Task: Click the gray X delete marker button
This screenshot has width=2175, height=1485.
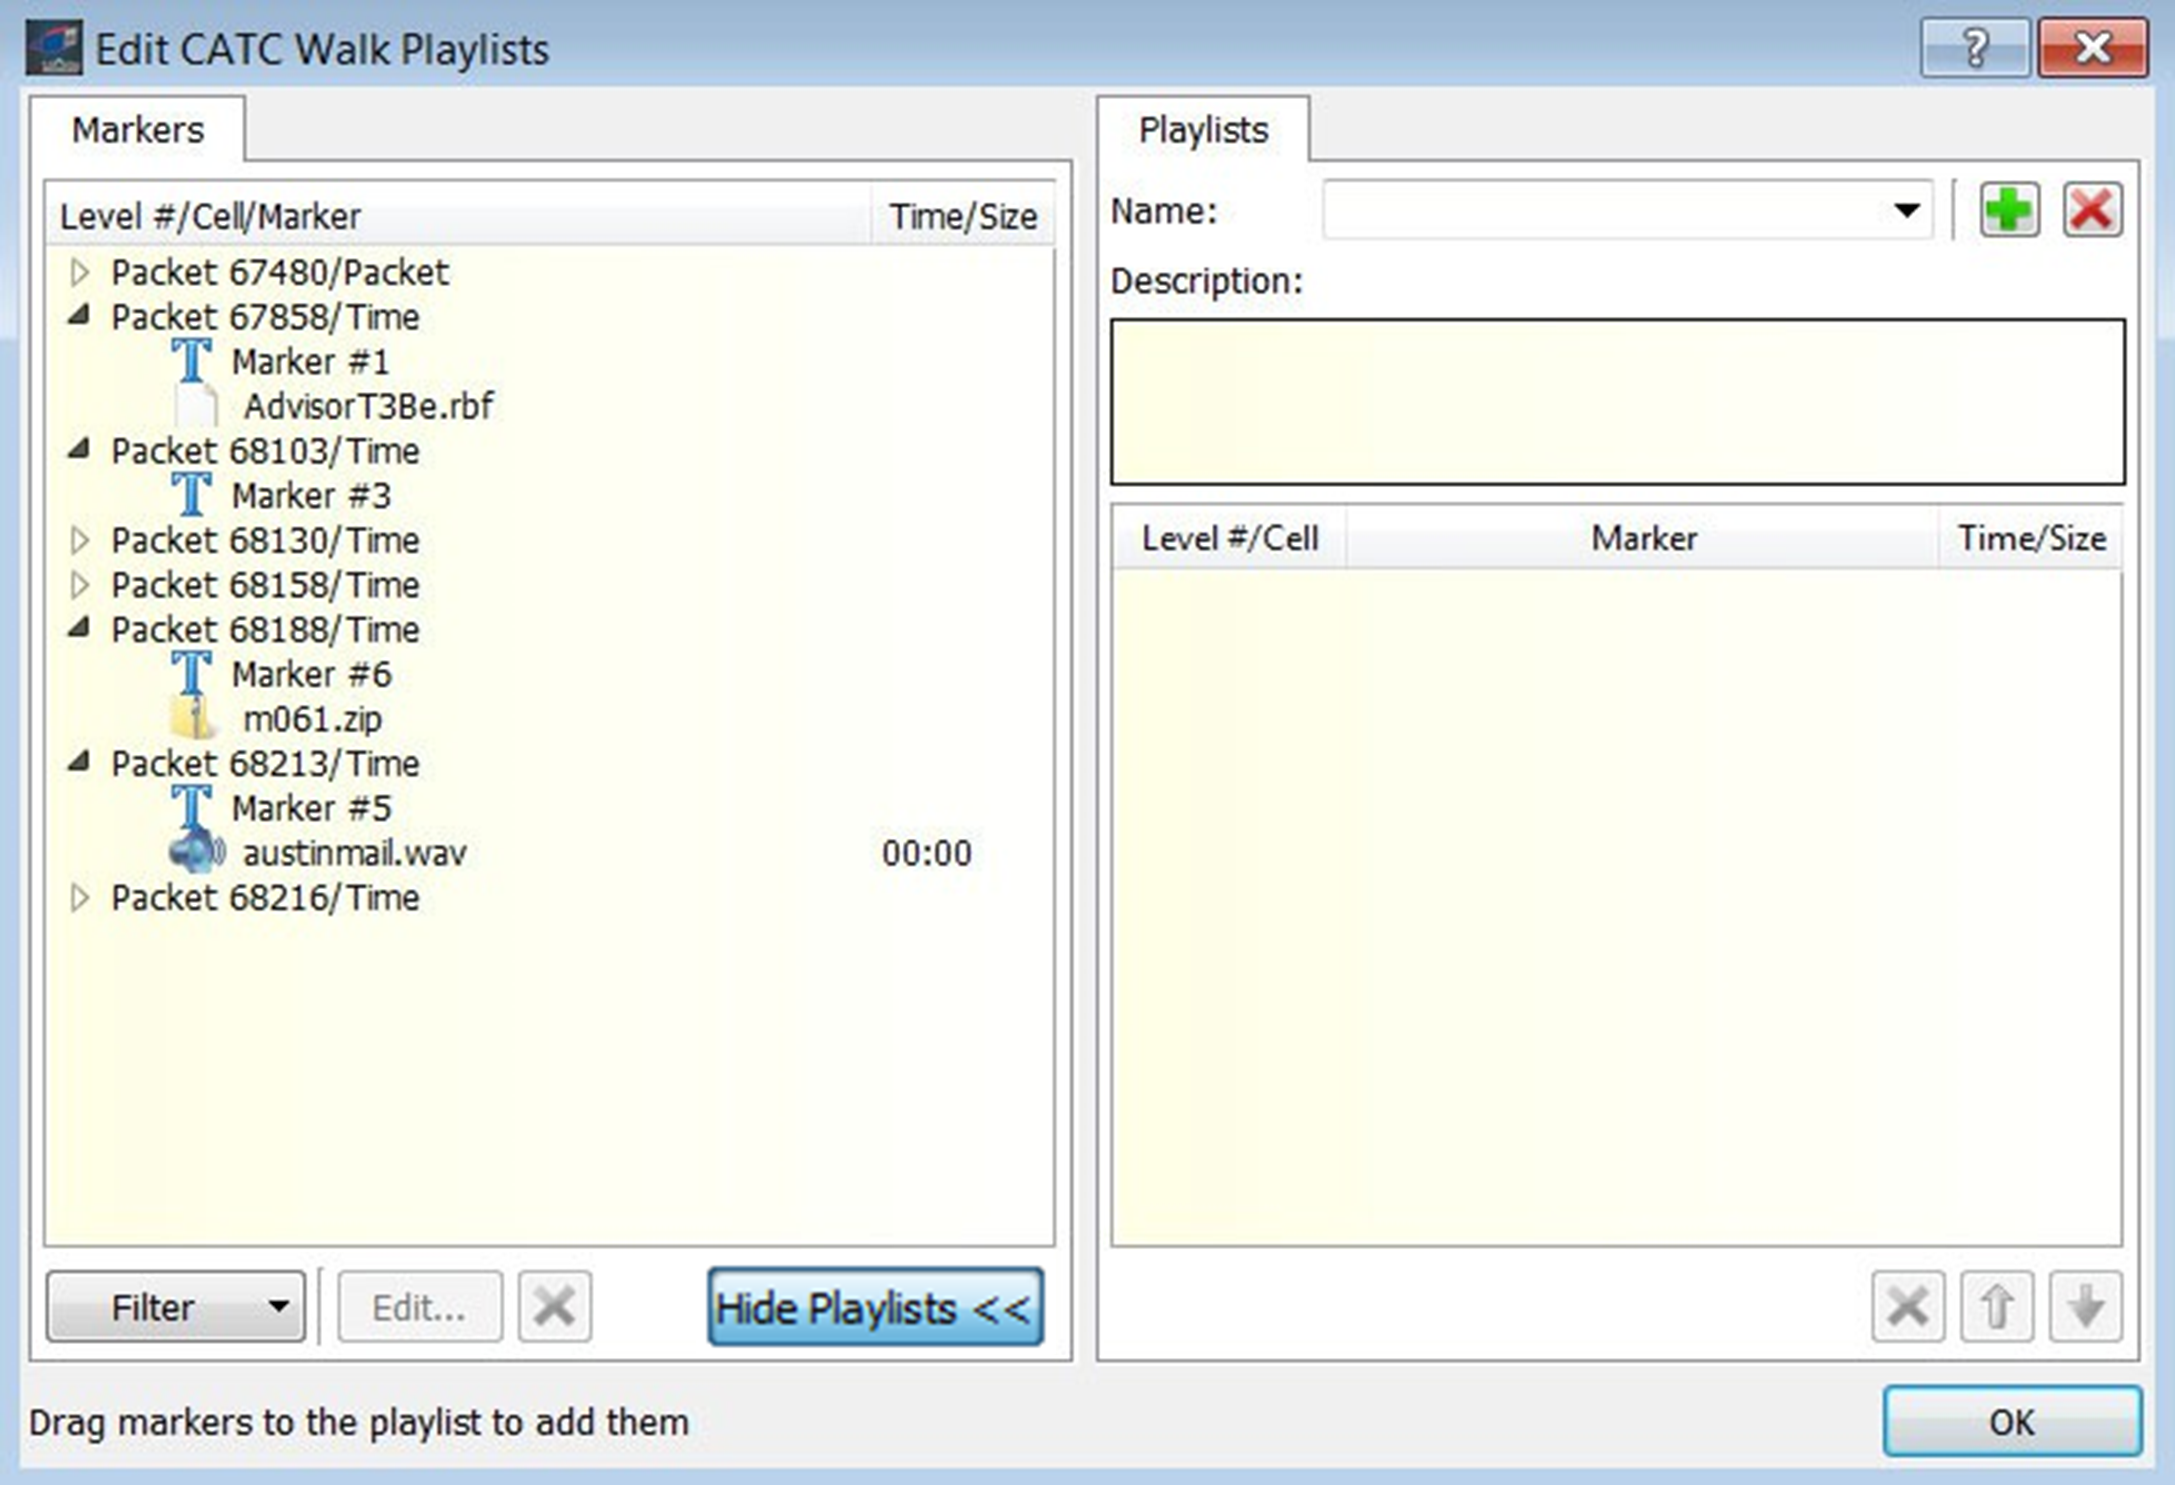Action: click(555, 1306)
